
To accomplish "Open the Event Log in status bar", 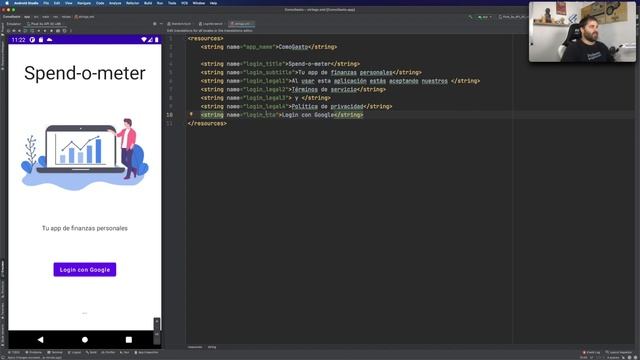I will [x=591, y=352].
